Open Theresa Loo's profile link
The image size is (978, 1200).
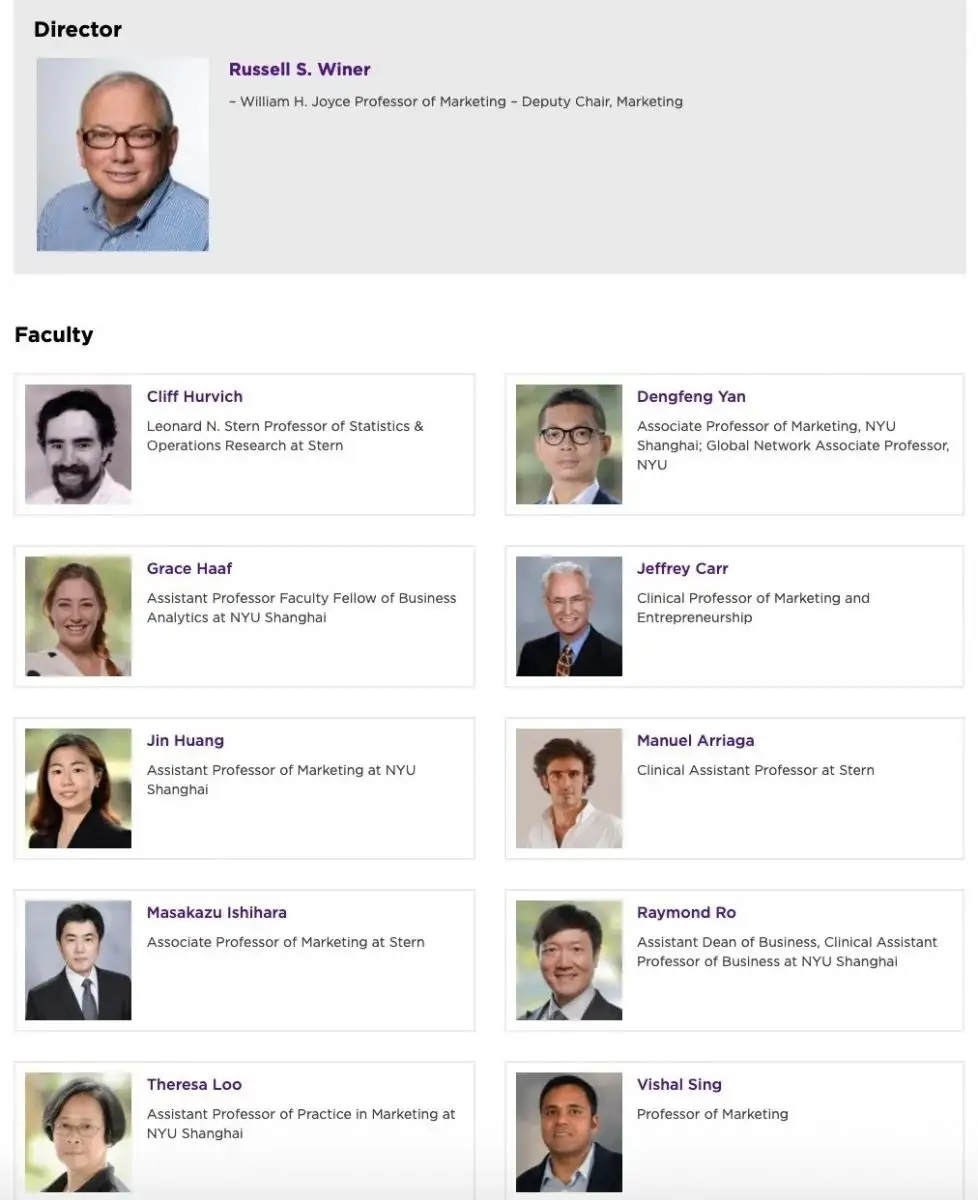point(194,1085)
